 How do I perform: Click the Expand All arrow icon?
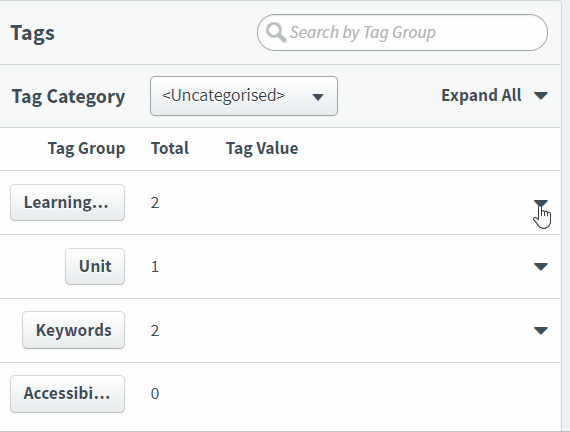tap(541, 96)
